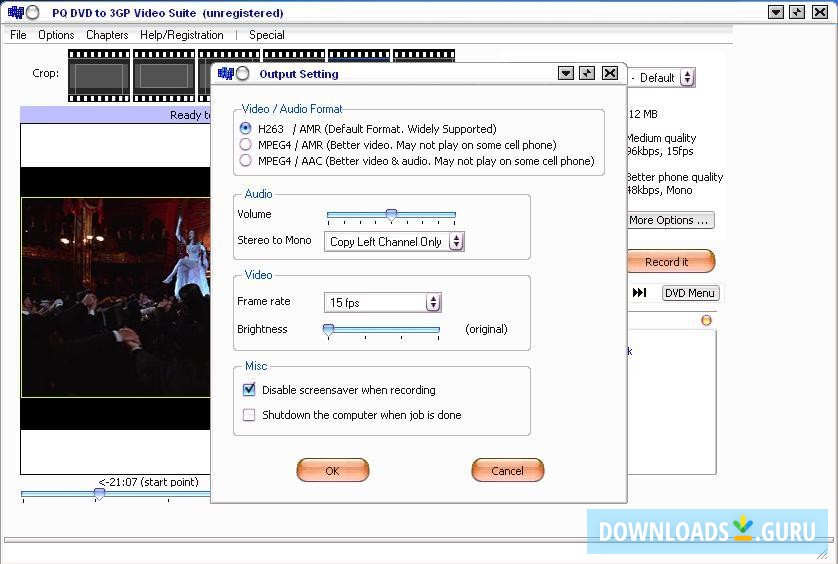Select the first crop filmstrip thumbnail
This screenshot has height=564, width=838.
(x=99, y=76)
